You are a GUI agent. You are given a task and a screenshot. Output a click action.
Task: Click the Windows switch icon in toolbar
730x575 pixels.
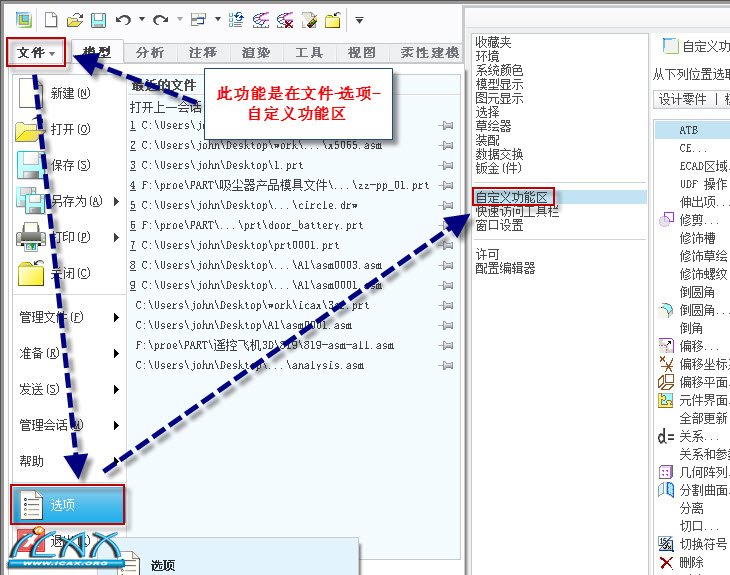[x=199, y=20]
